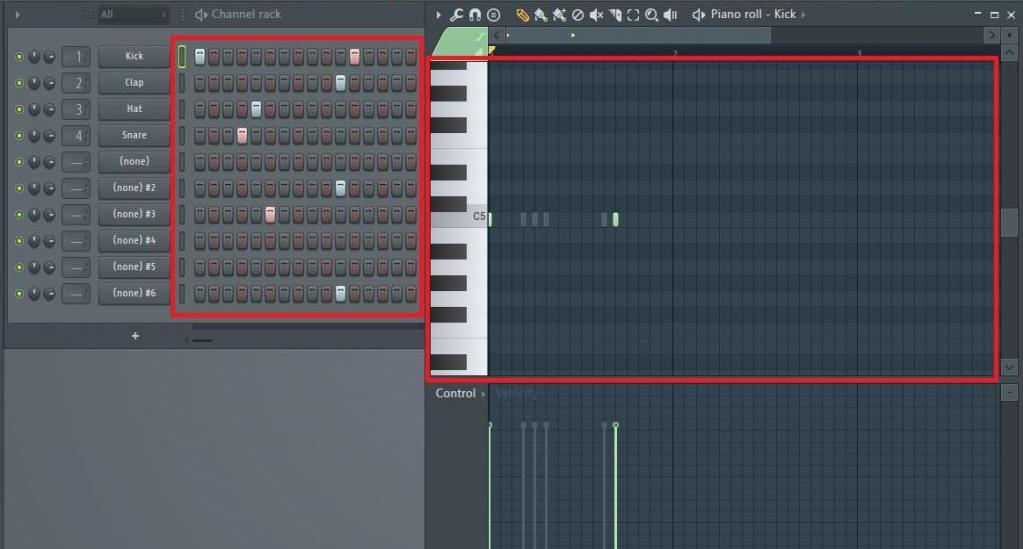Toggle mute LED for the (none) #6 channel
The width and height of the screenshot is (1023, 549).
point(19,294)
